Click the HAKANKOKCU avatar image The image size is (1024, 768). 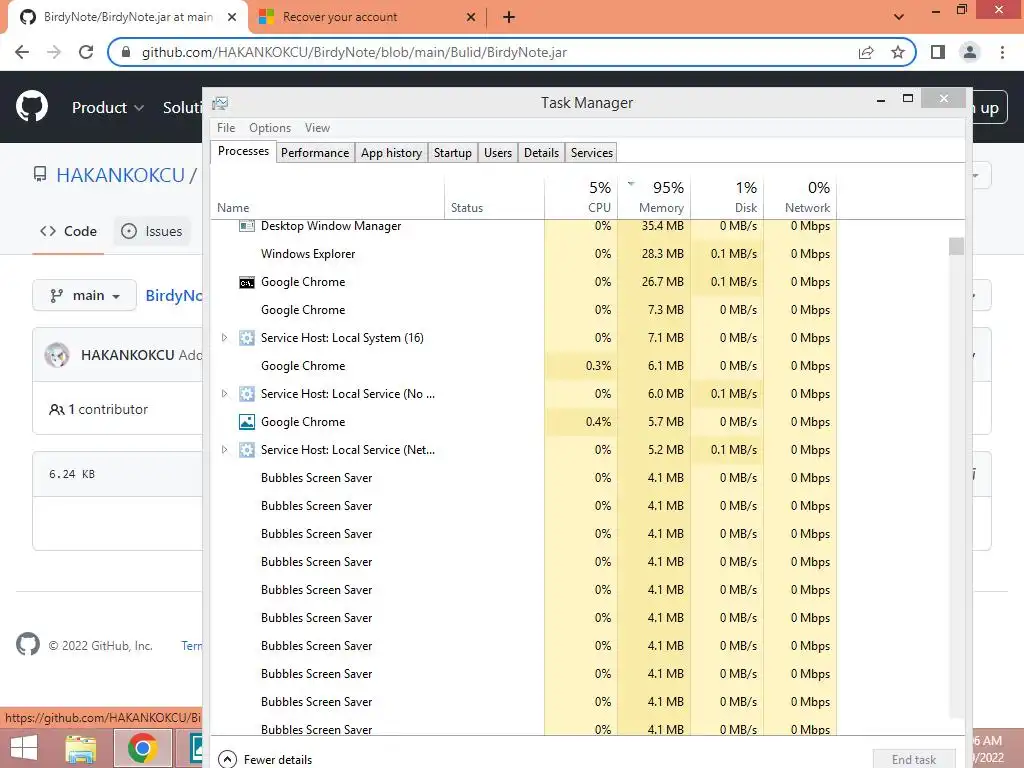(57, 355)
